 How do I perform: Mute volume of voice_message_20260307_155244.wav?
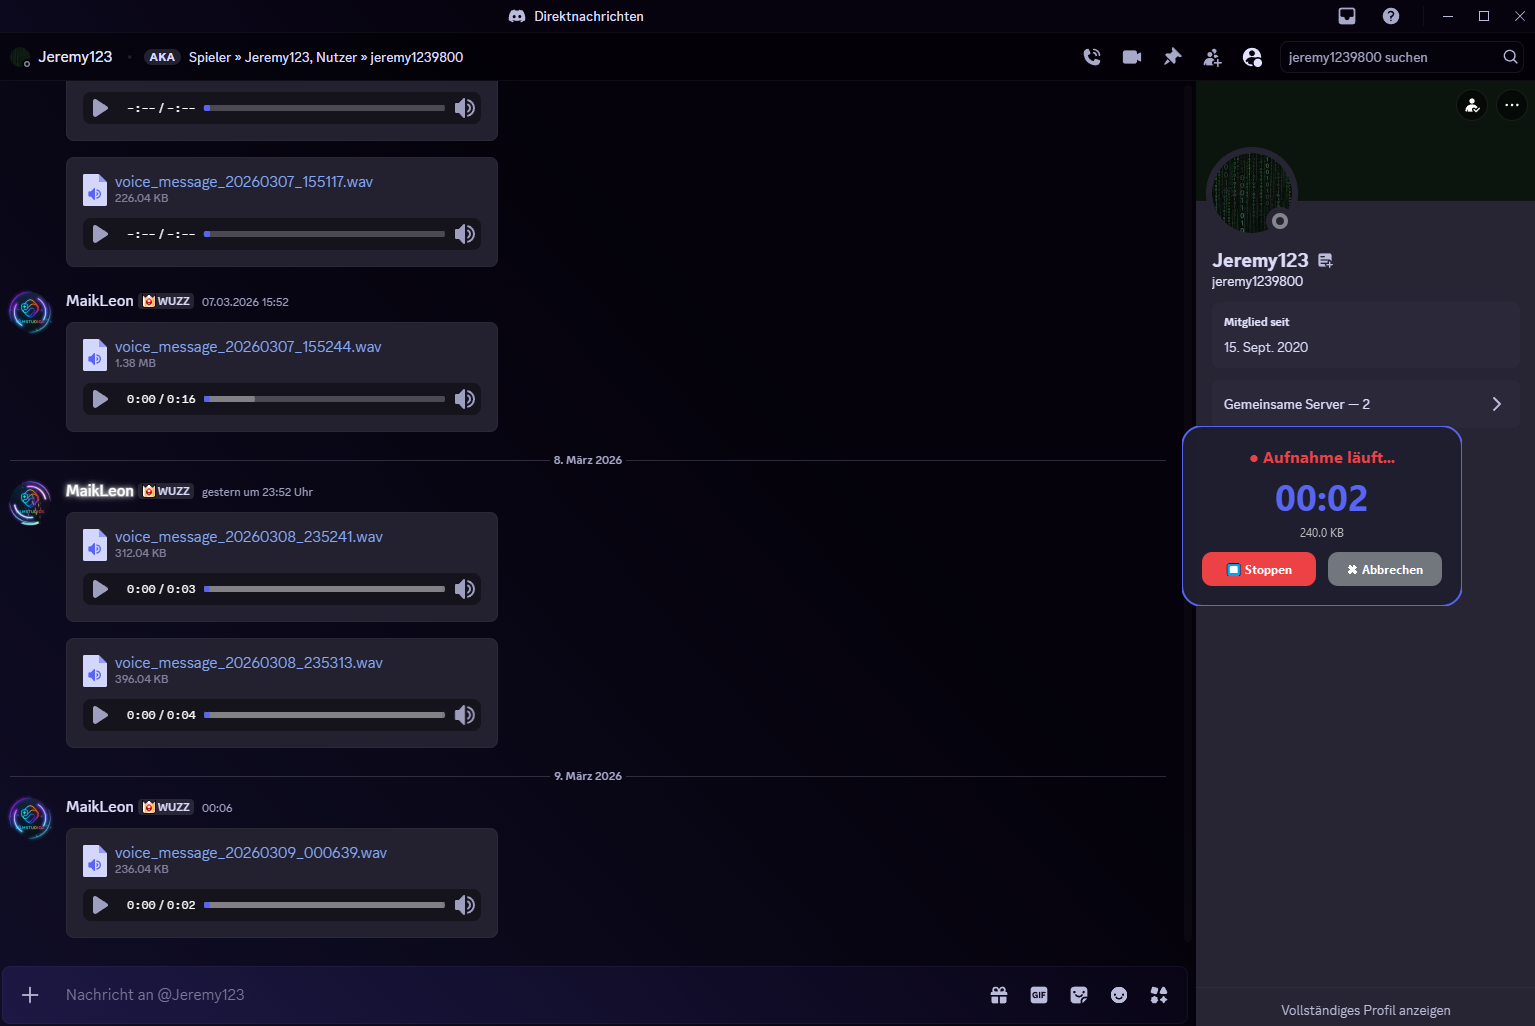[465, 399]
